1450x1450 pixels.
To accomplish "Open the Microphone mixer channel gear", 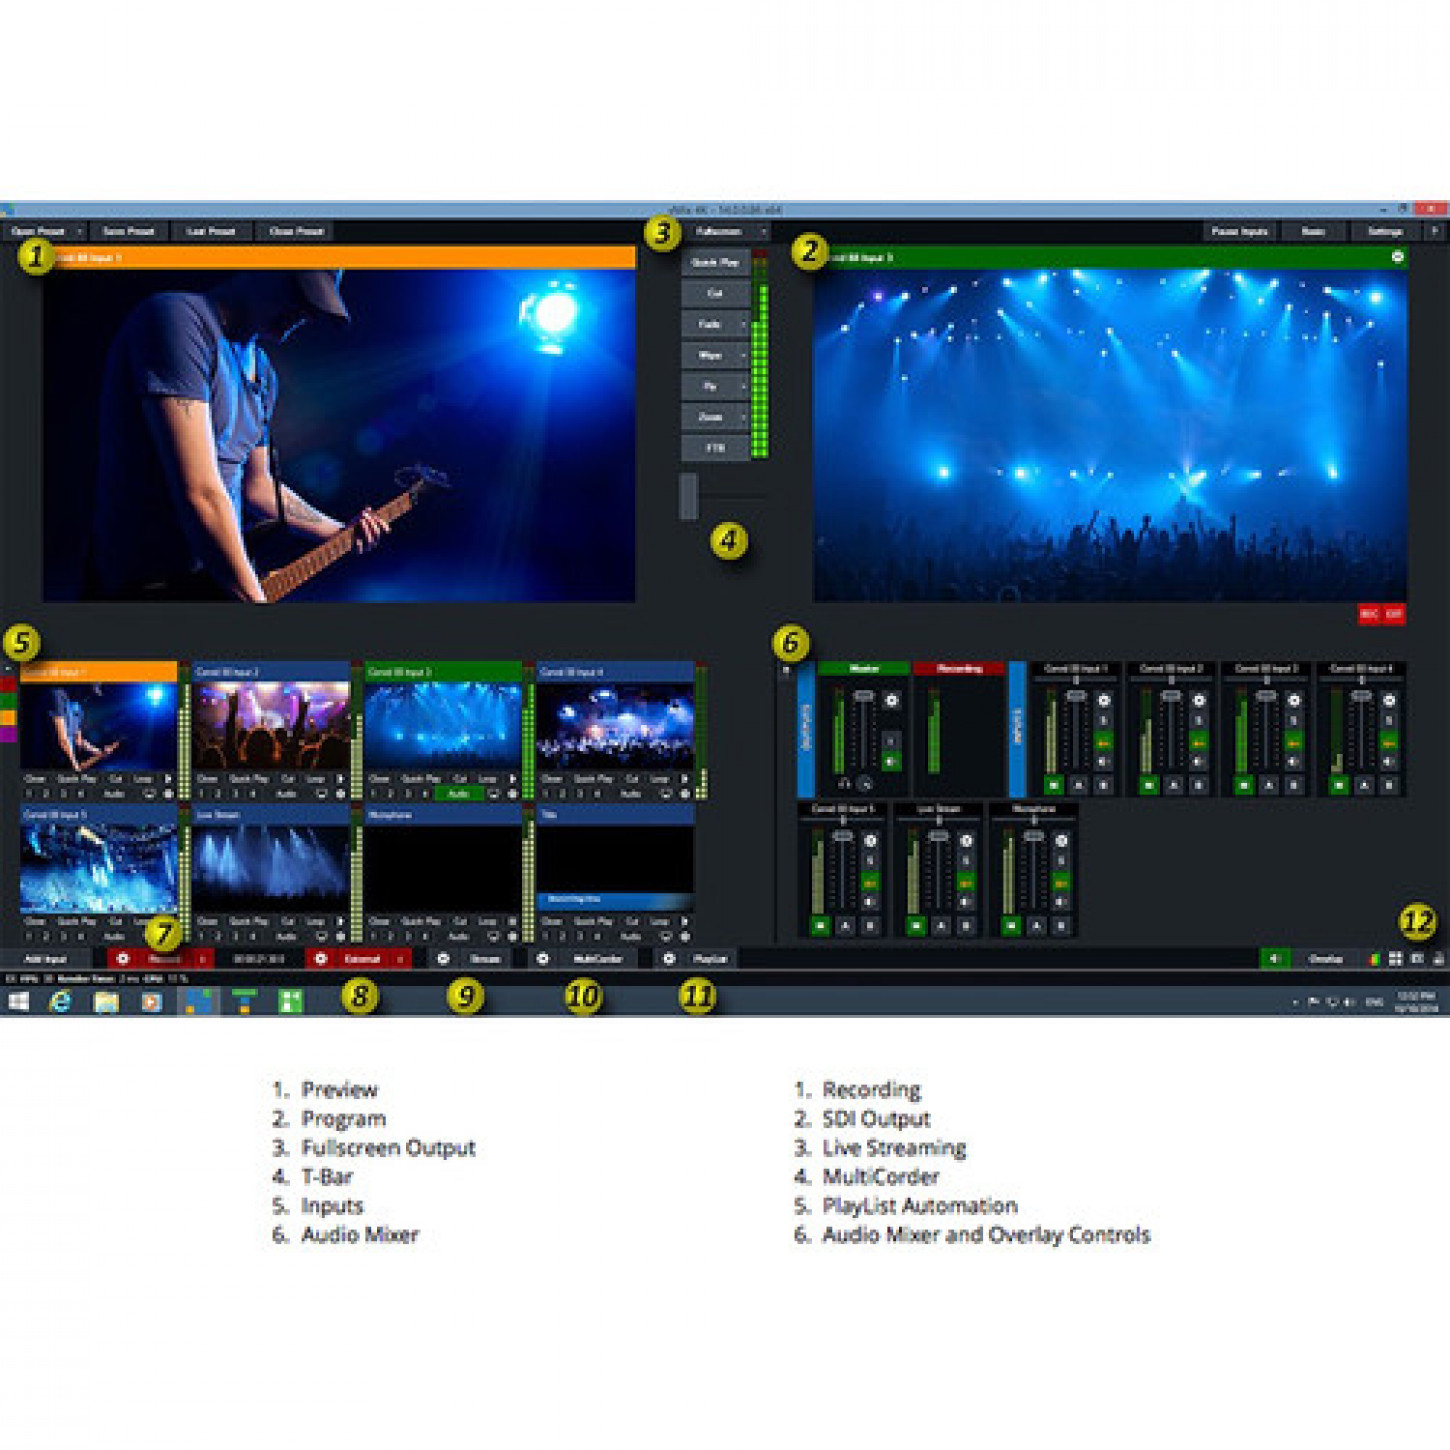I will pyautogui.click(x=1061, y=841).
